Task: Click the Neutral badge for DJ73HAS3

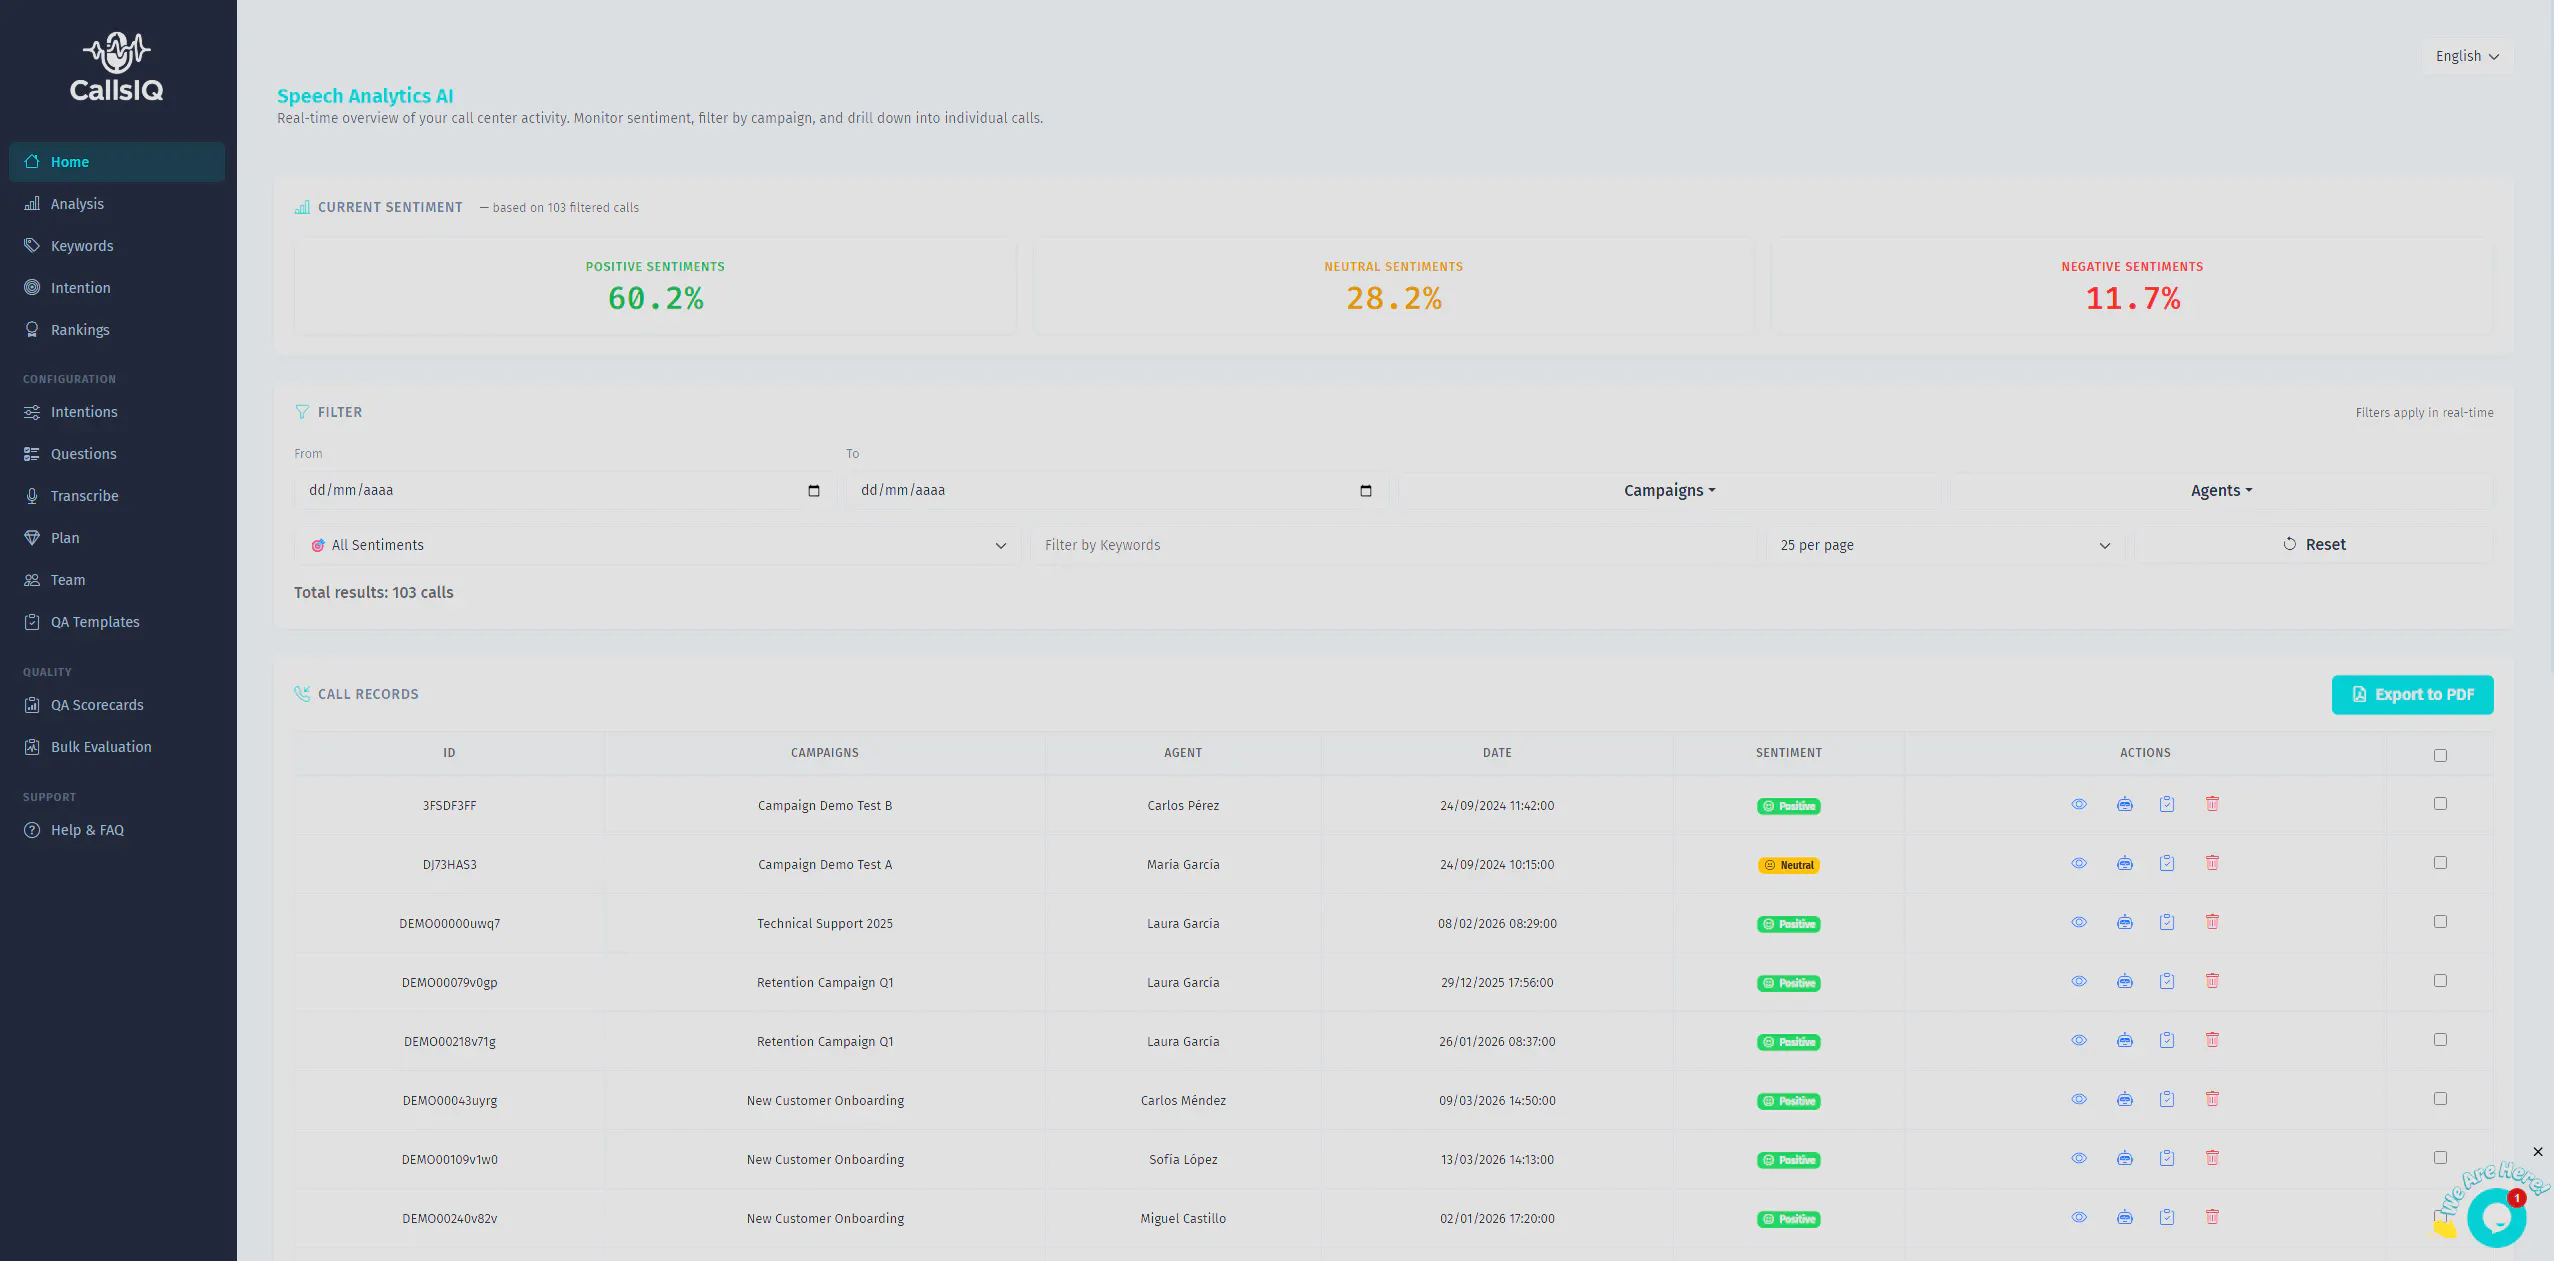Action: [x=1789, y=865]
